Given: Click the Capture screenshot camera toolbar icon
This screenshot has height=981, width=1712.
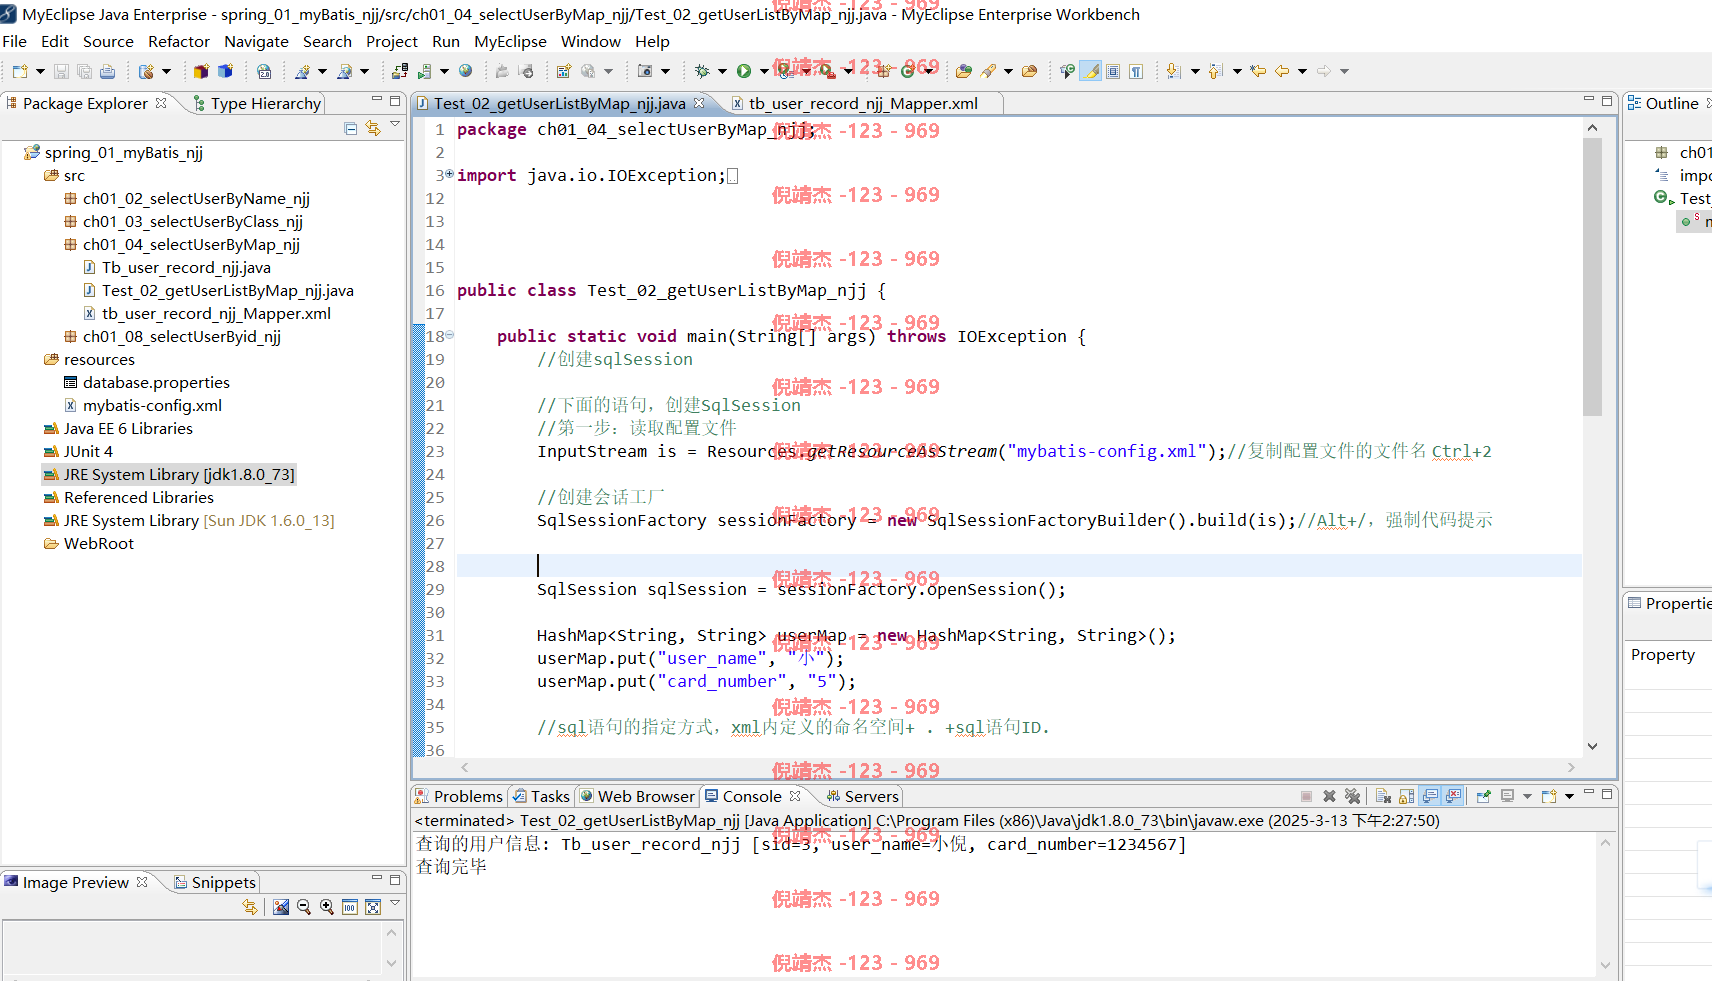Looking at the screenshot, I should click(645, 71).
